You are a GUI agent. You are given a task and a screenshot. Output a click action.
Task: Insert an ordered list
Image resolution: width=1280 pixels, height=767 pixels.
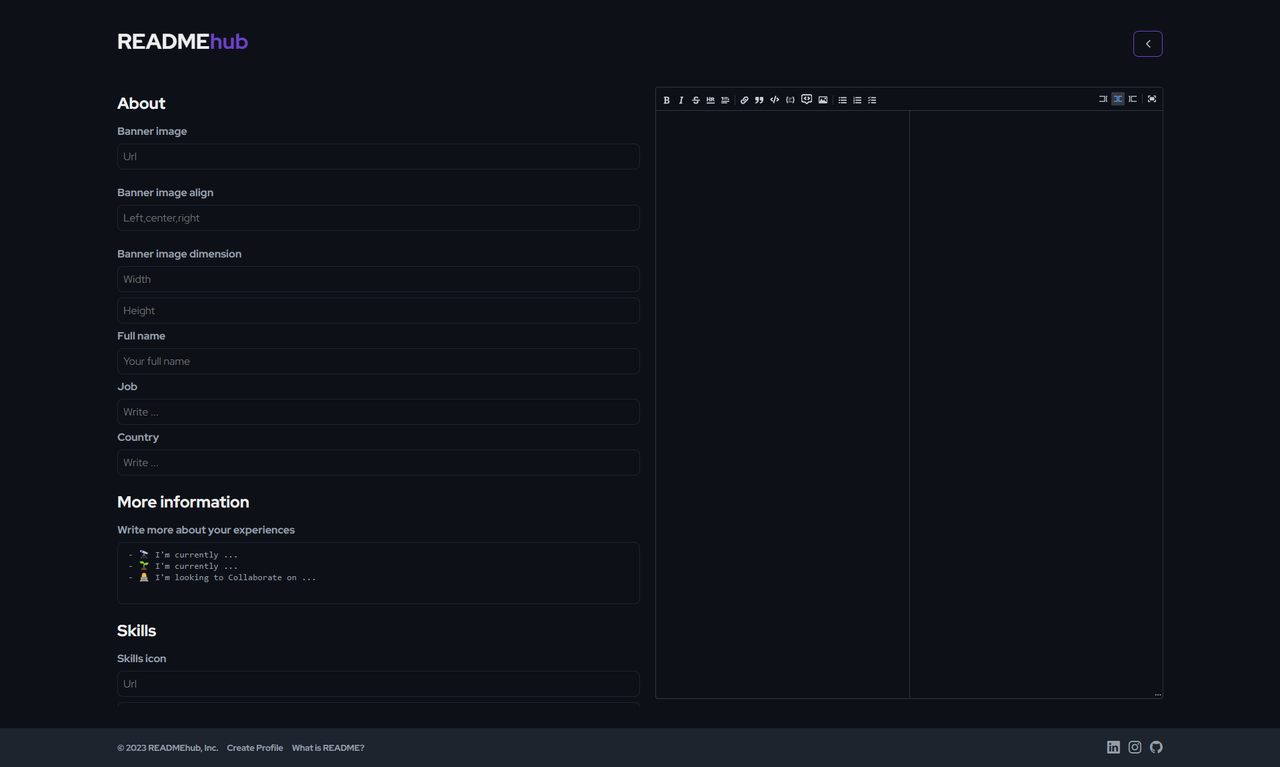[x=856, y=100]
